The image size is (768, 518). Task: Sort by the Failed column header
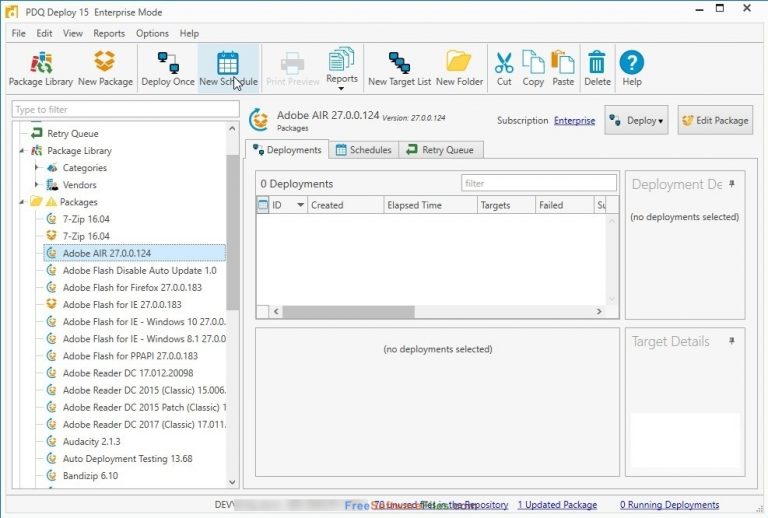click(564, 205)
